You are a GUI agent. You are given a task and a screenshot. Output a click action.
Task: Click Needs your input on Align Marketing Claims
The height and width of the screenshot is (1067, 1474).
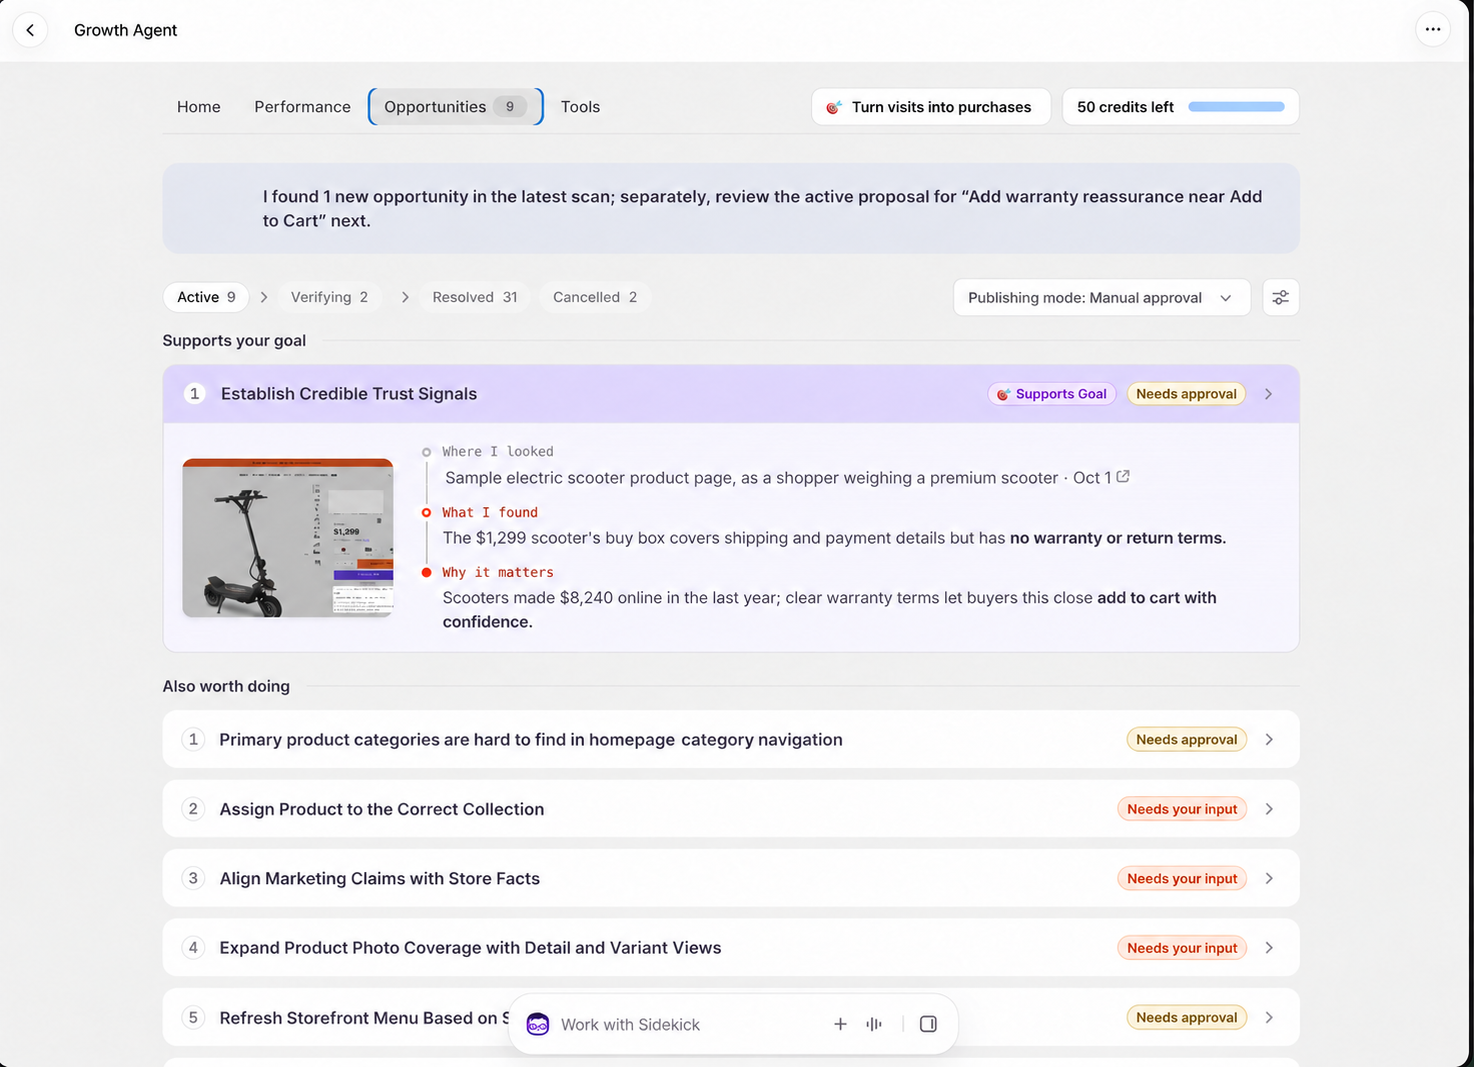click(1182, 878)
